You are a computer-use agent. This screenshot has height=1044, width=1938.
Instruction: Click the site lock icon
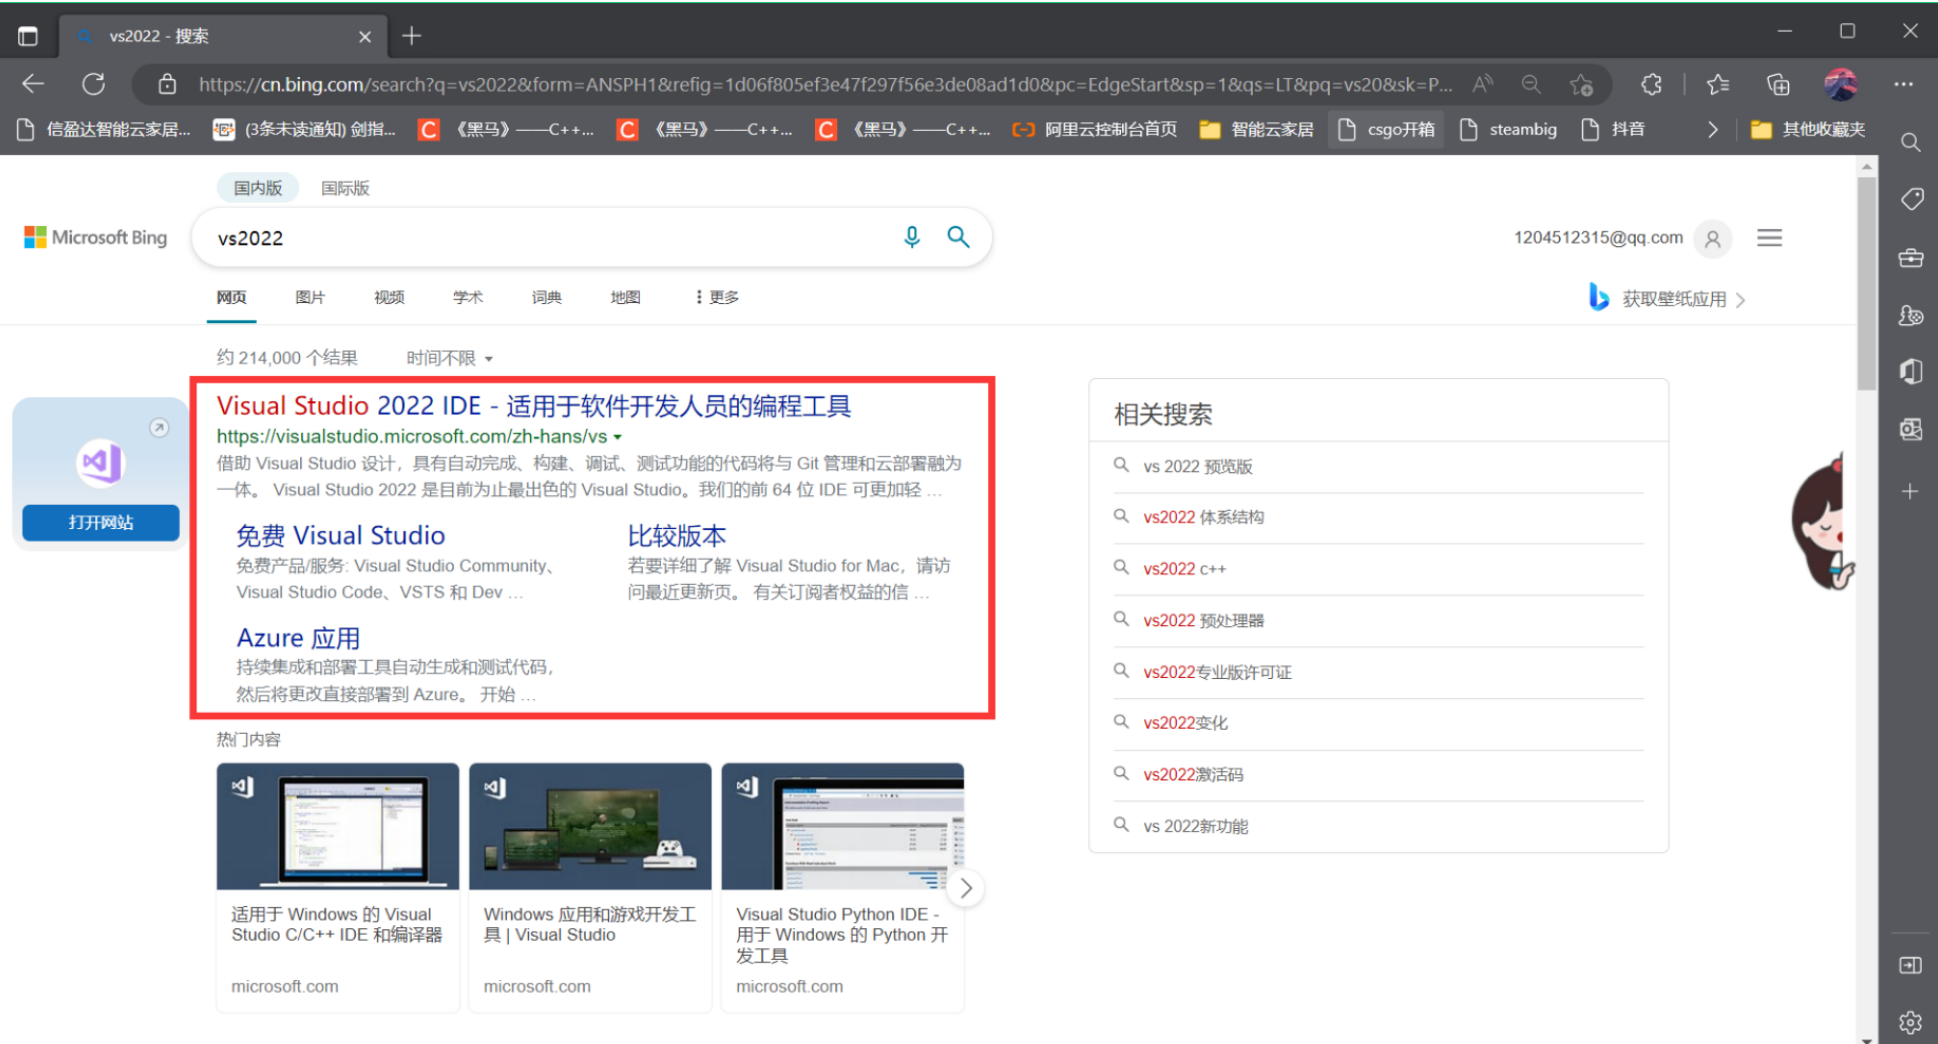point(167,84)
